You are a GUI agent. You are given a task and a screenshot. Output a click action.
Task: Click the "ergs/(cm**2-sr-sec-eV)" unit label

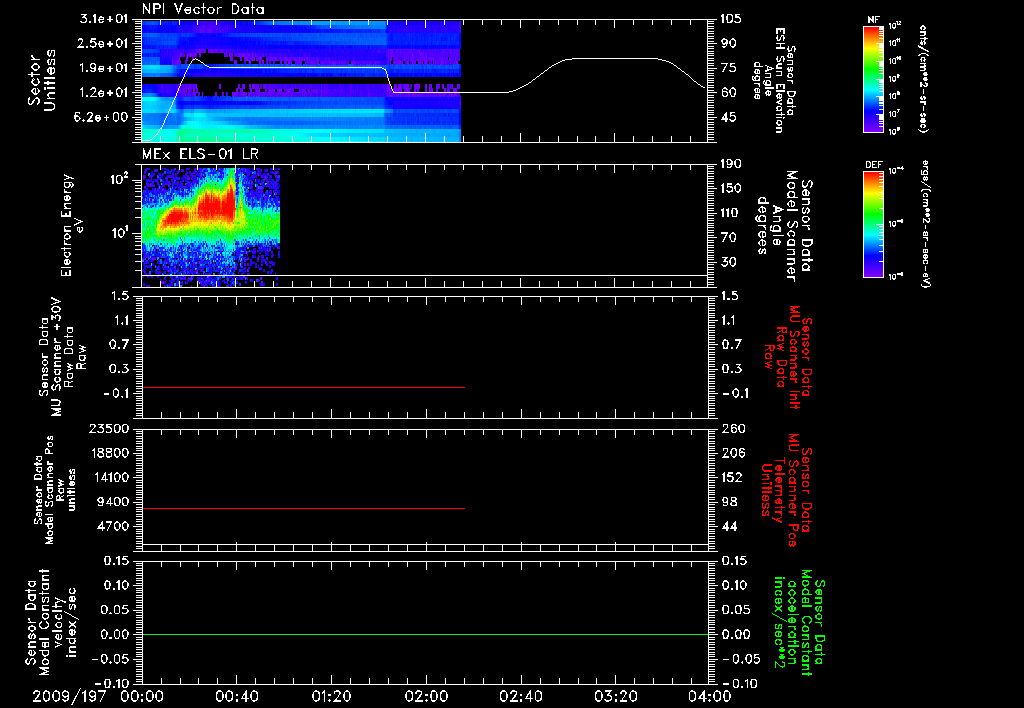point(926,224)
